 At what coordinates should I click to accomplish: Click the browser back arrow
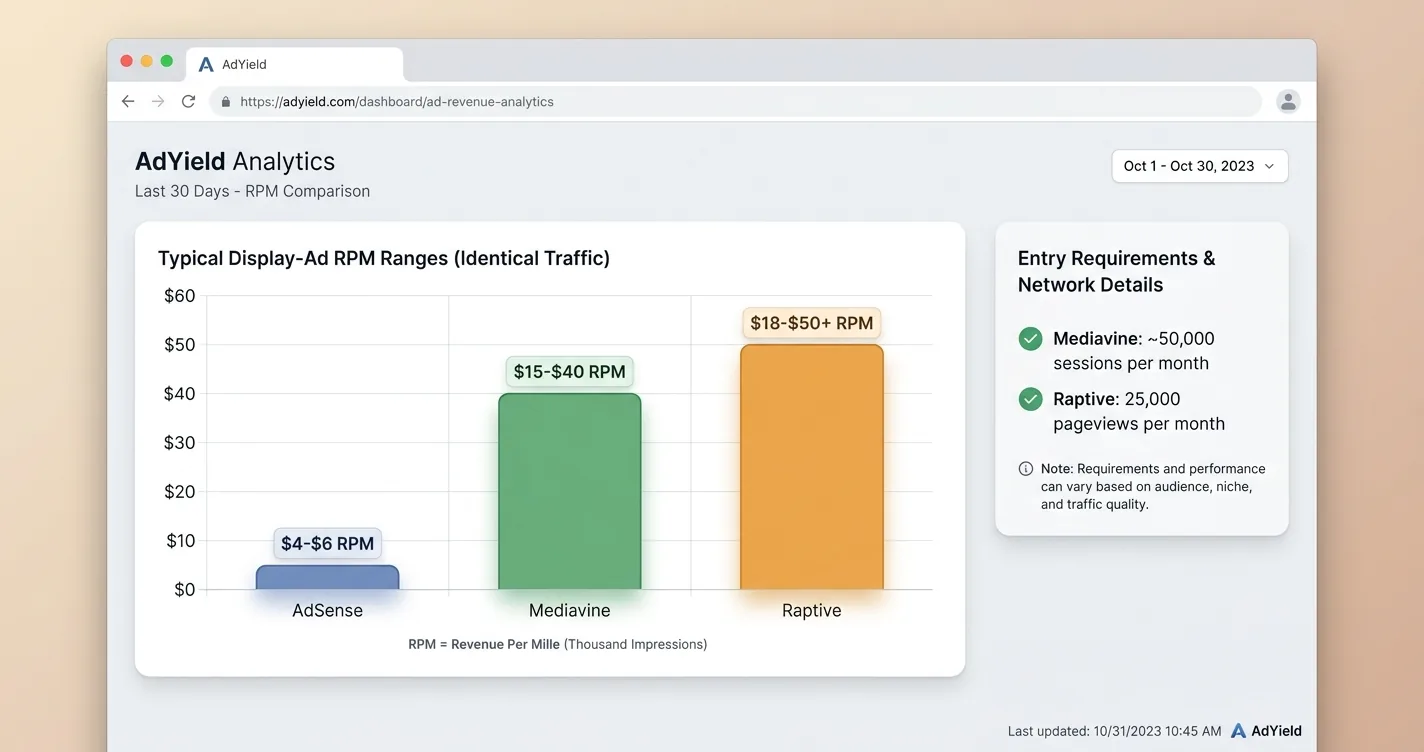[x=128, y=101]
